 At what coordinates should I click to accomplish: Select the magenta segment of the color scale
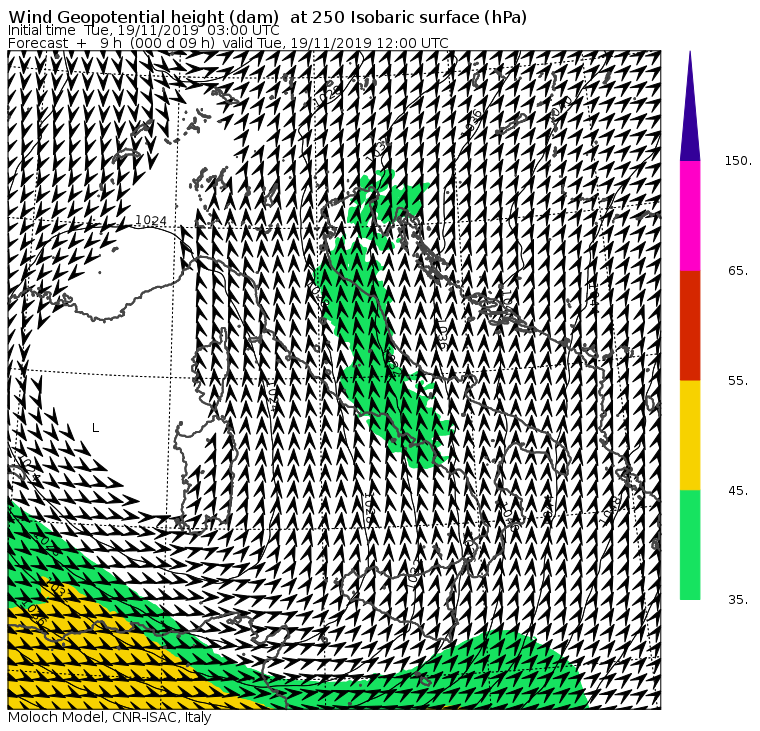click(690, 216)
